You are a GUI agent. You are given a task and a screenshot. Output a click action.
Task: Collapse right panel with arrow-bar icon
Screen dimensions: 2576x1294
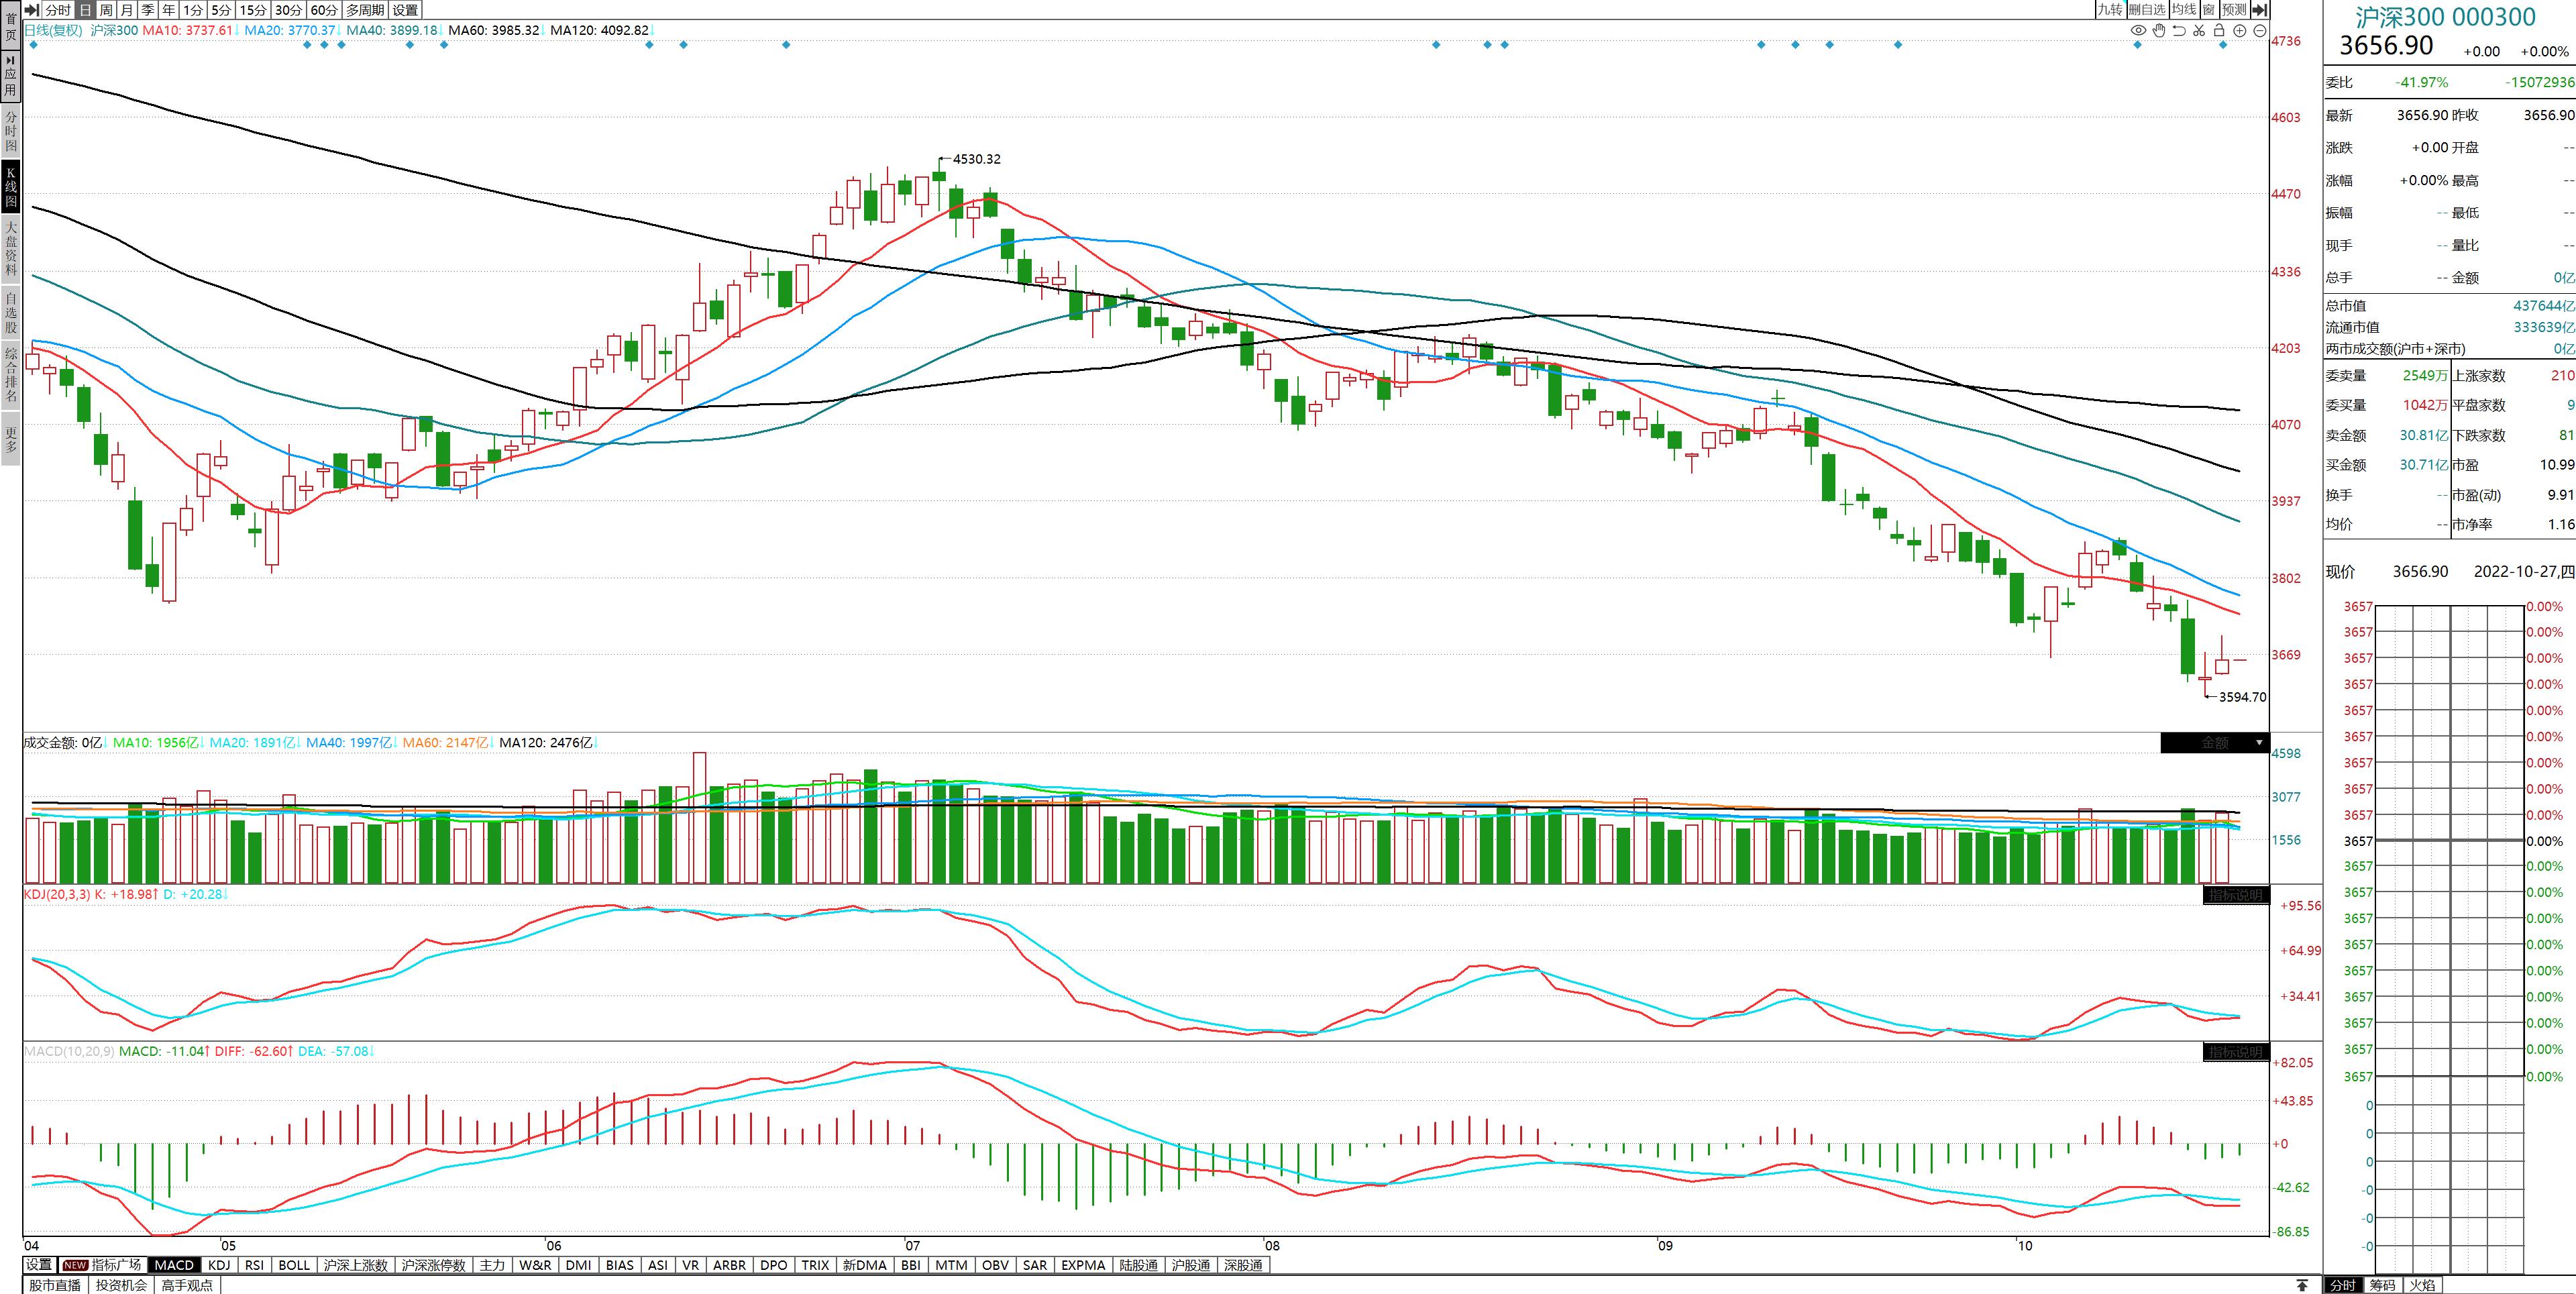(x=2260, y=10)
